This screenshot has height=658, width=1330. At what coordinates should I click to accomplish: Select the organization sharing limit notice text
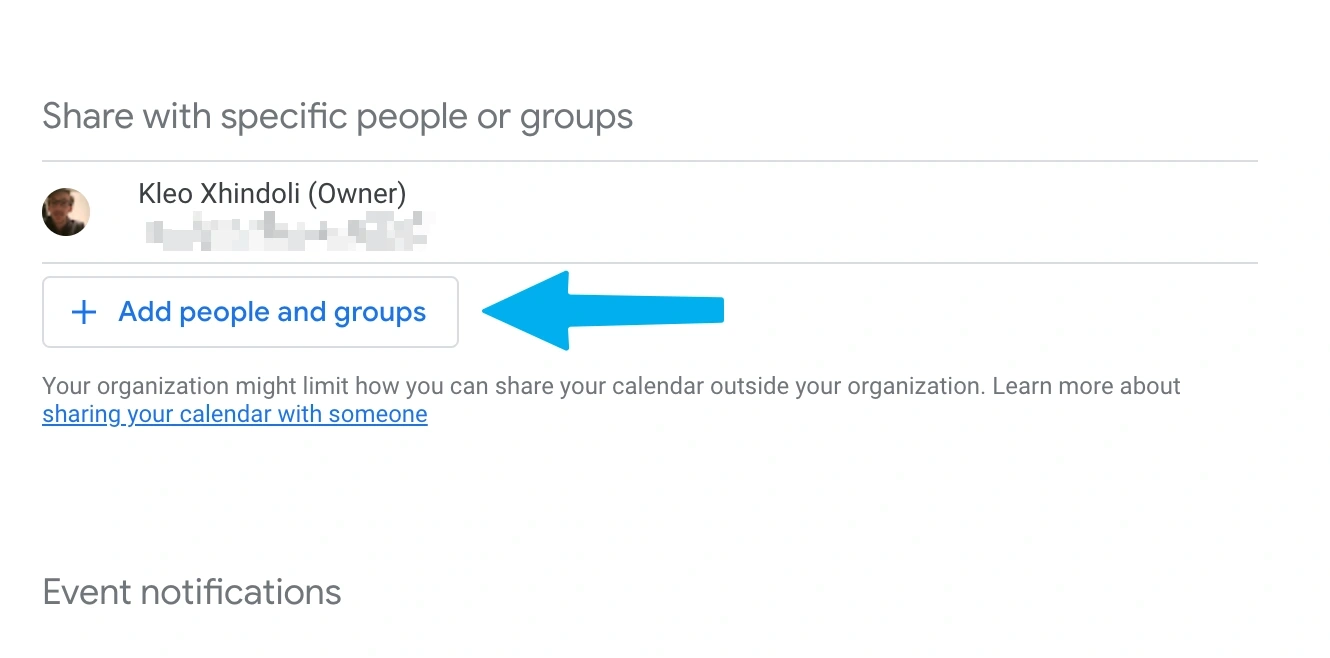pyautogui.click(x=610, y=385)
